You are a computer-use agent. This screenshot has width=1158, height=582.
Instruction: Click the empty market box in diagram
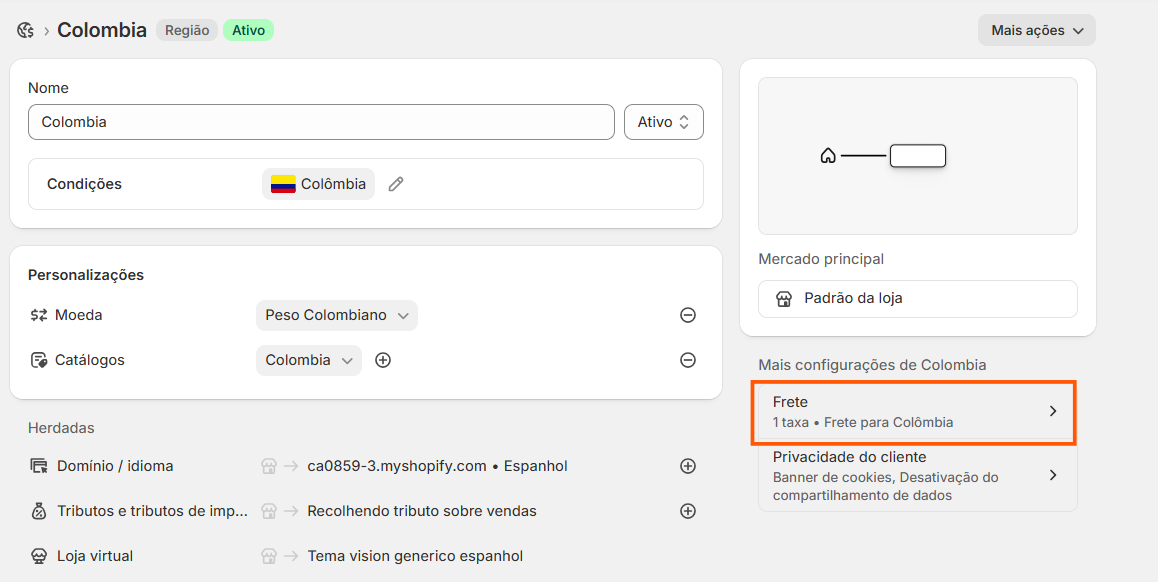pyautogui.click(x=917, y=156)
